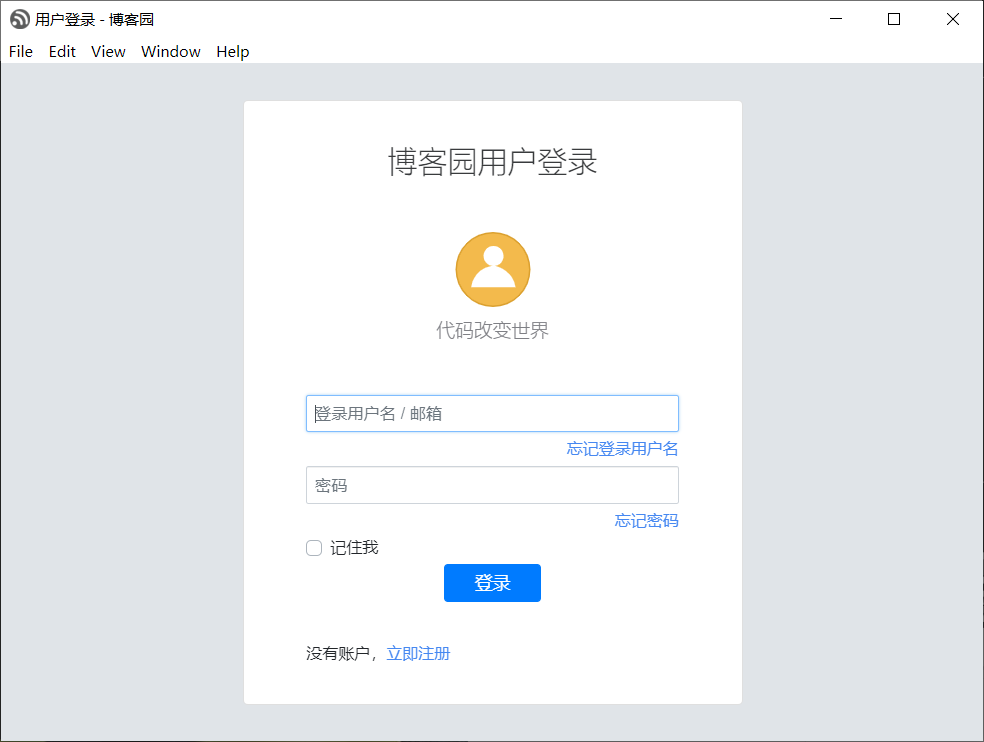Open the 立即注册 registration link
Viewport: 984px width, 742px height.
[418, 653]
